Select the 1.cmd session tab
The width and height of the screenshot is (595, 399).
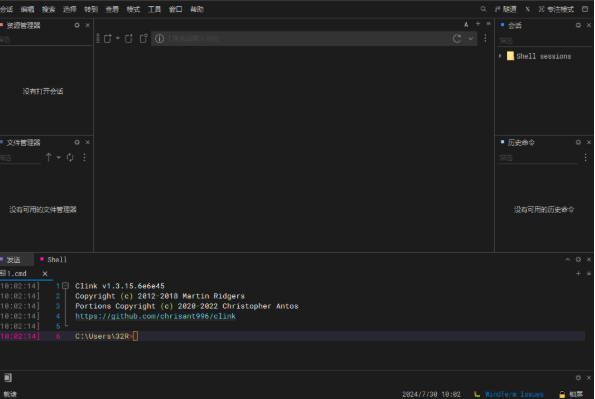16,273
